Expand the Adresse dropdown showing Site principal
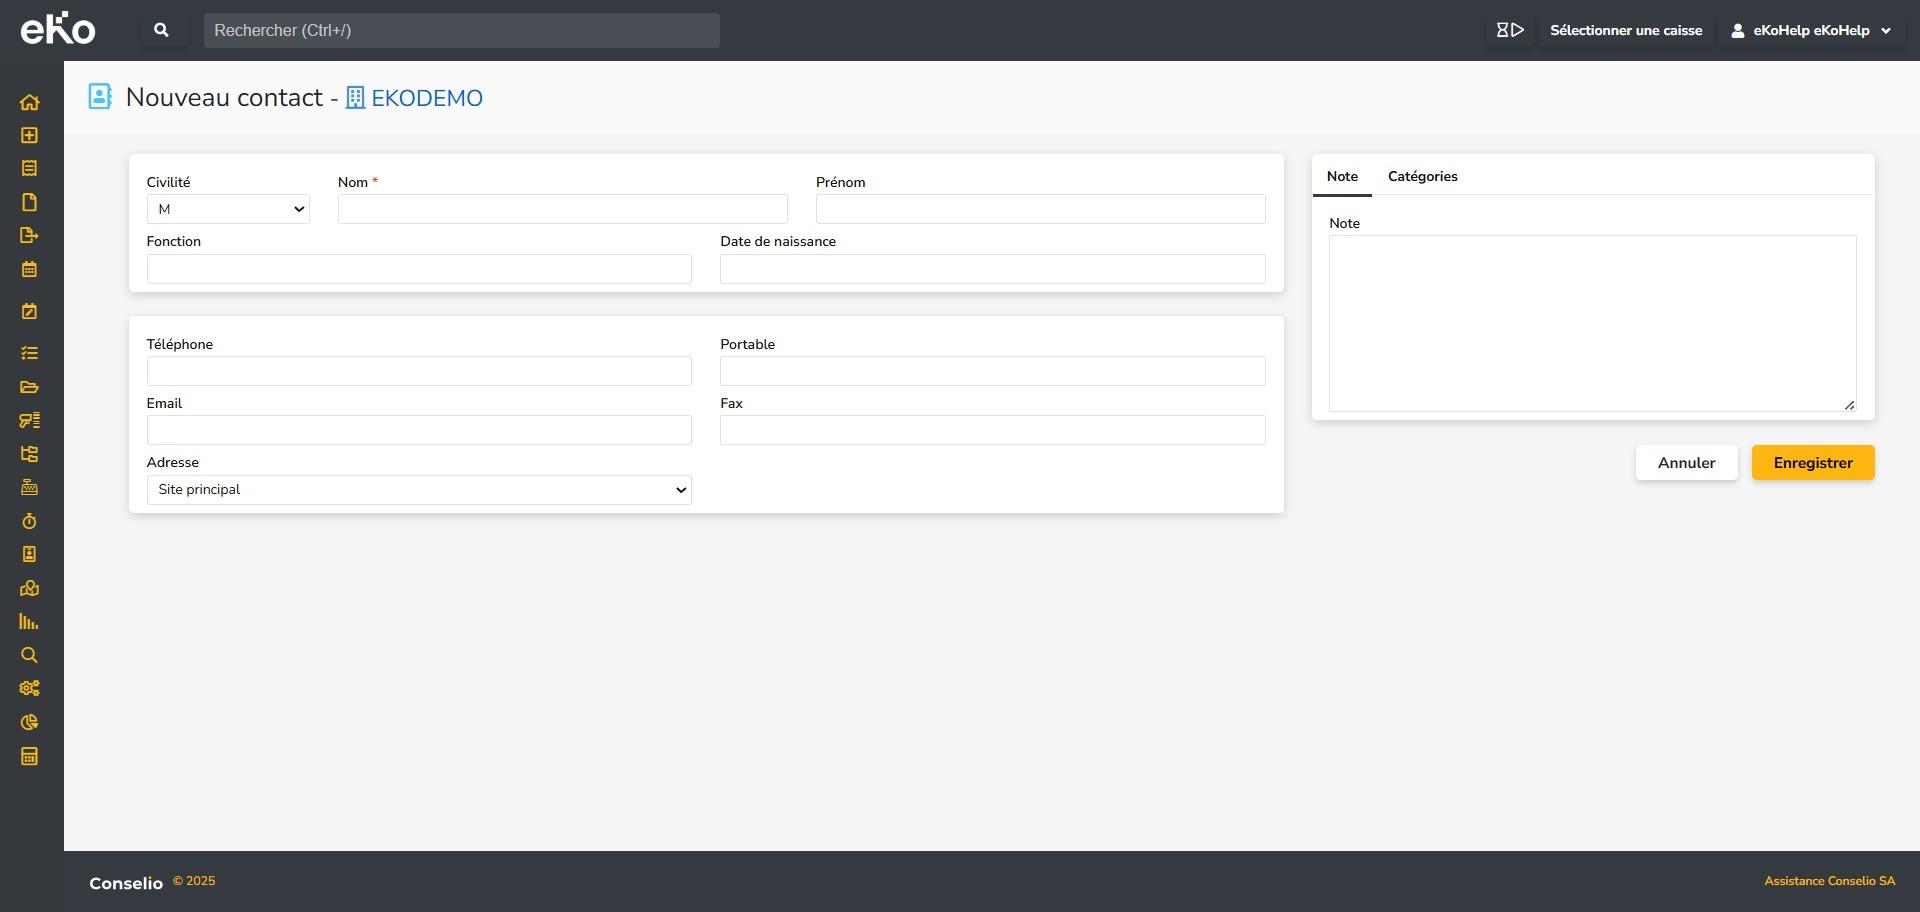 pyautogui.click(x=419, y=490)
